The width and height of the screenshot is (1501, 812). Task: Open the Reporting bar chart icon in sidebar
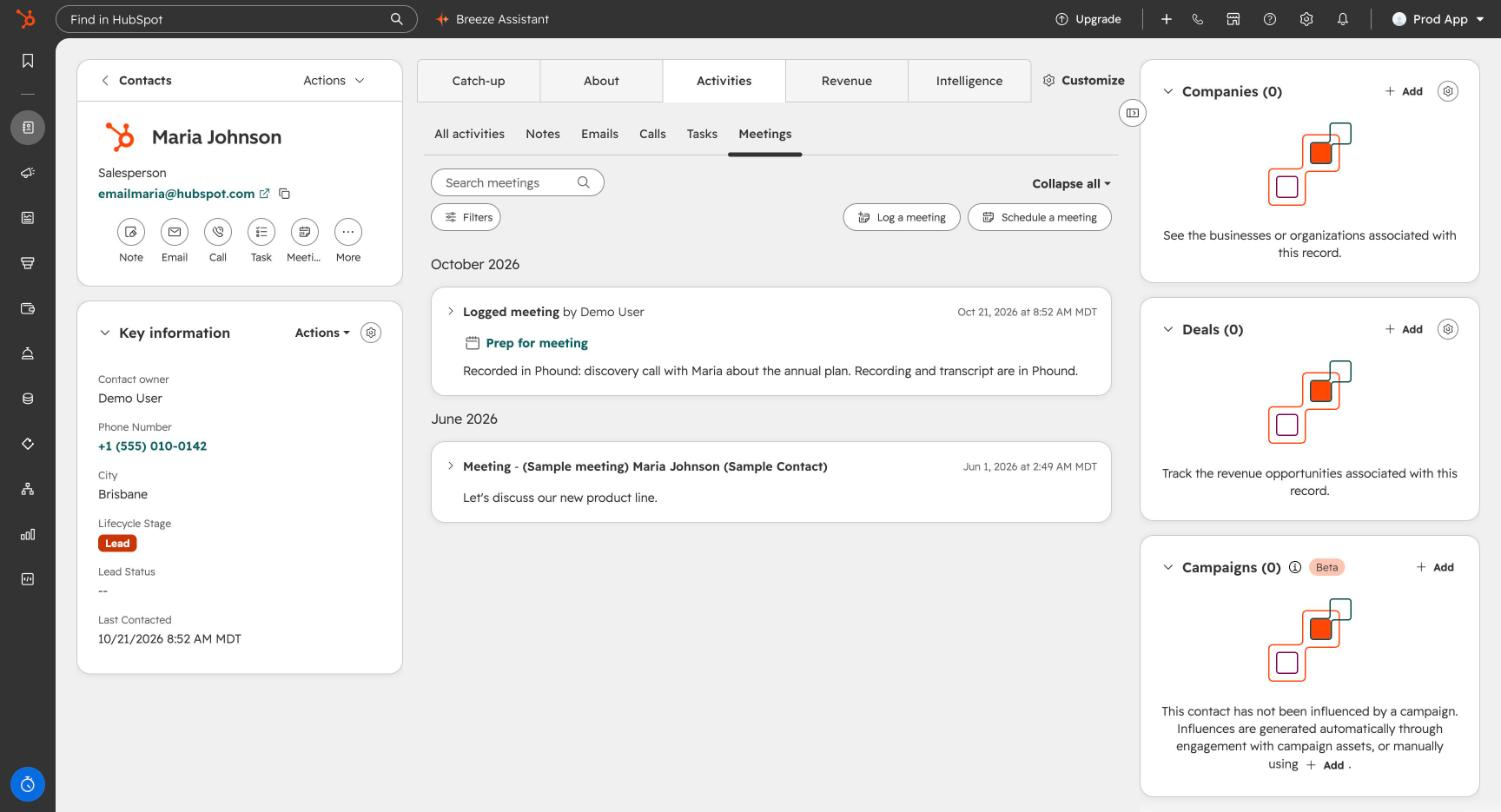pyautogui.click(x=28, y=534)
